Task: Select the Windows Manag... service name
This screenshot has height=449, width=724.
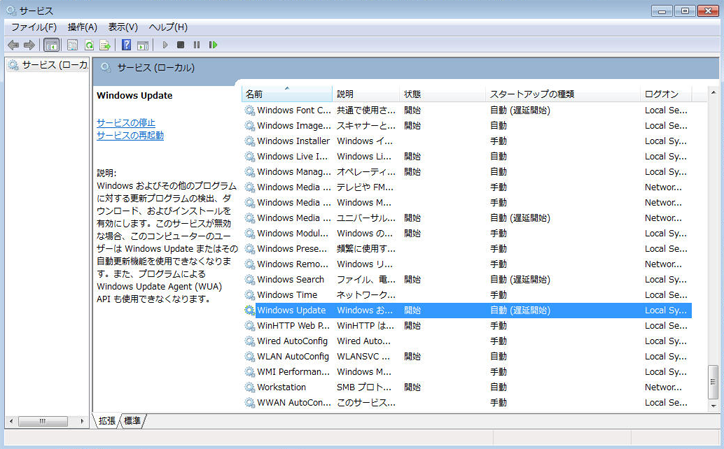Action: pyautogui.click(x=294, y=172)
